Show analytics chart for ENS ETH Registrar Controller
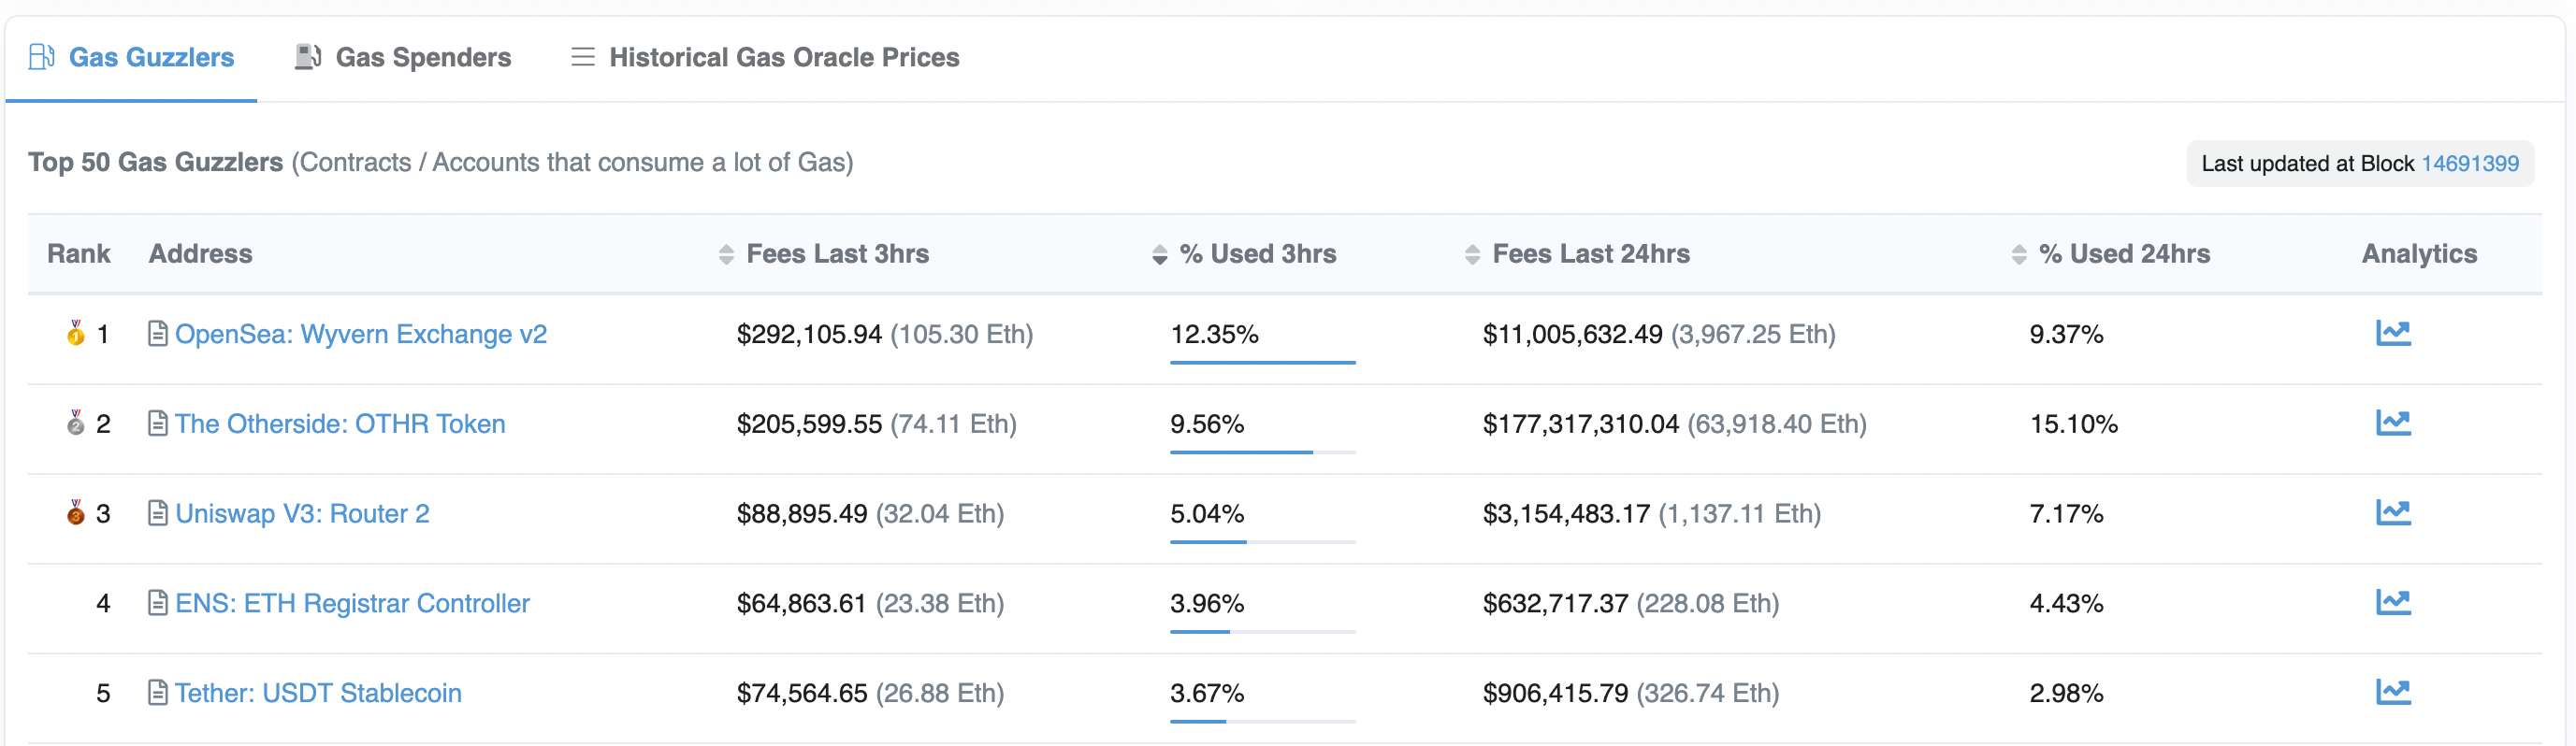The height and width of the screenshot is (746, 2576). (2392, 602)
